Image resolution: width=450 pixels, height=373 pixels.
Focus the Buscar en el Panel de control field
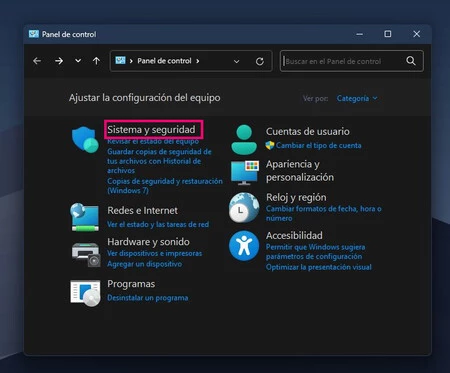point(343,61)
